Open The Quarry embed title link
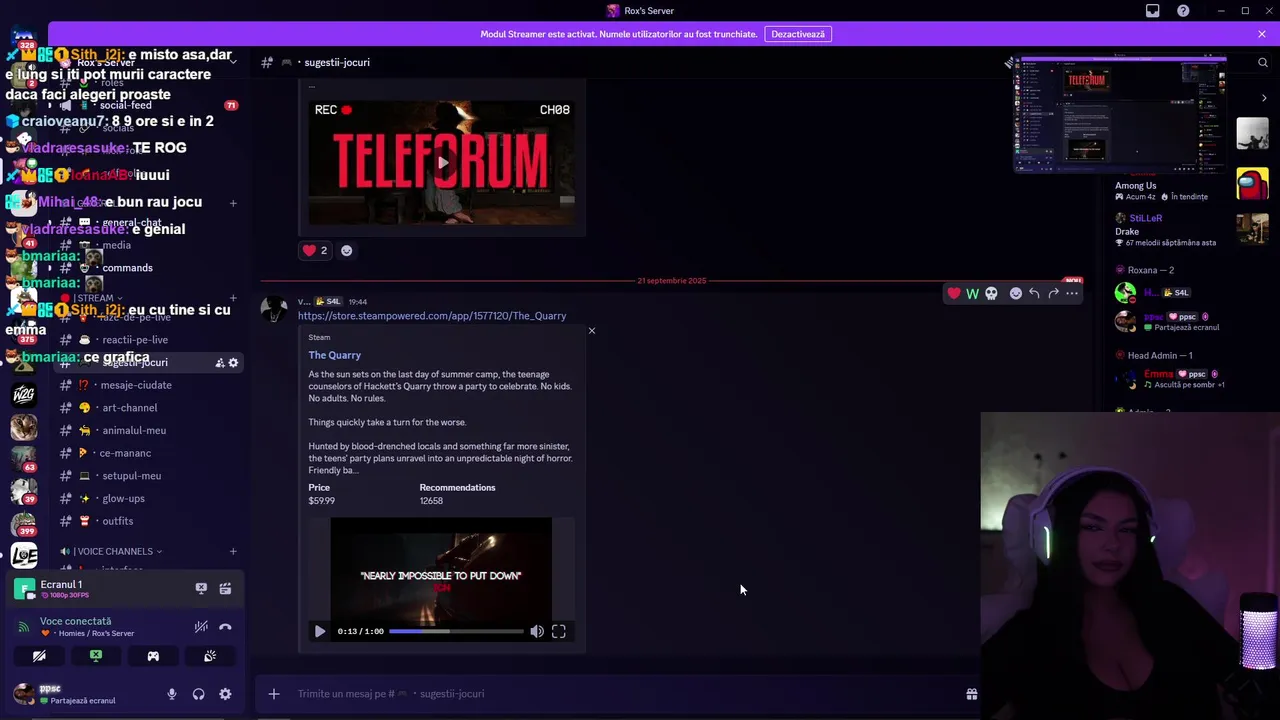The width and height of the screenshot is (1280, 720). (334, 355)
